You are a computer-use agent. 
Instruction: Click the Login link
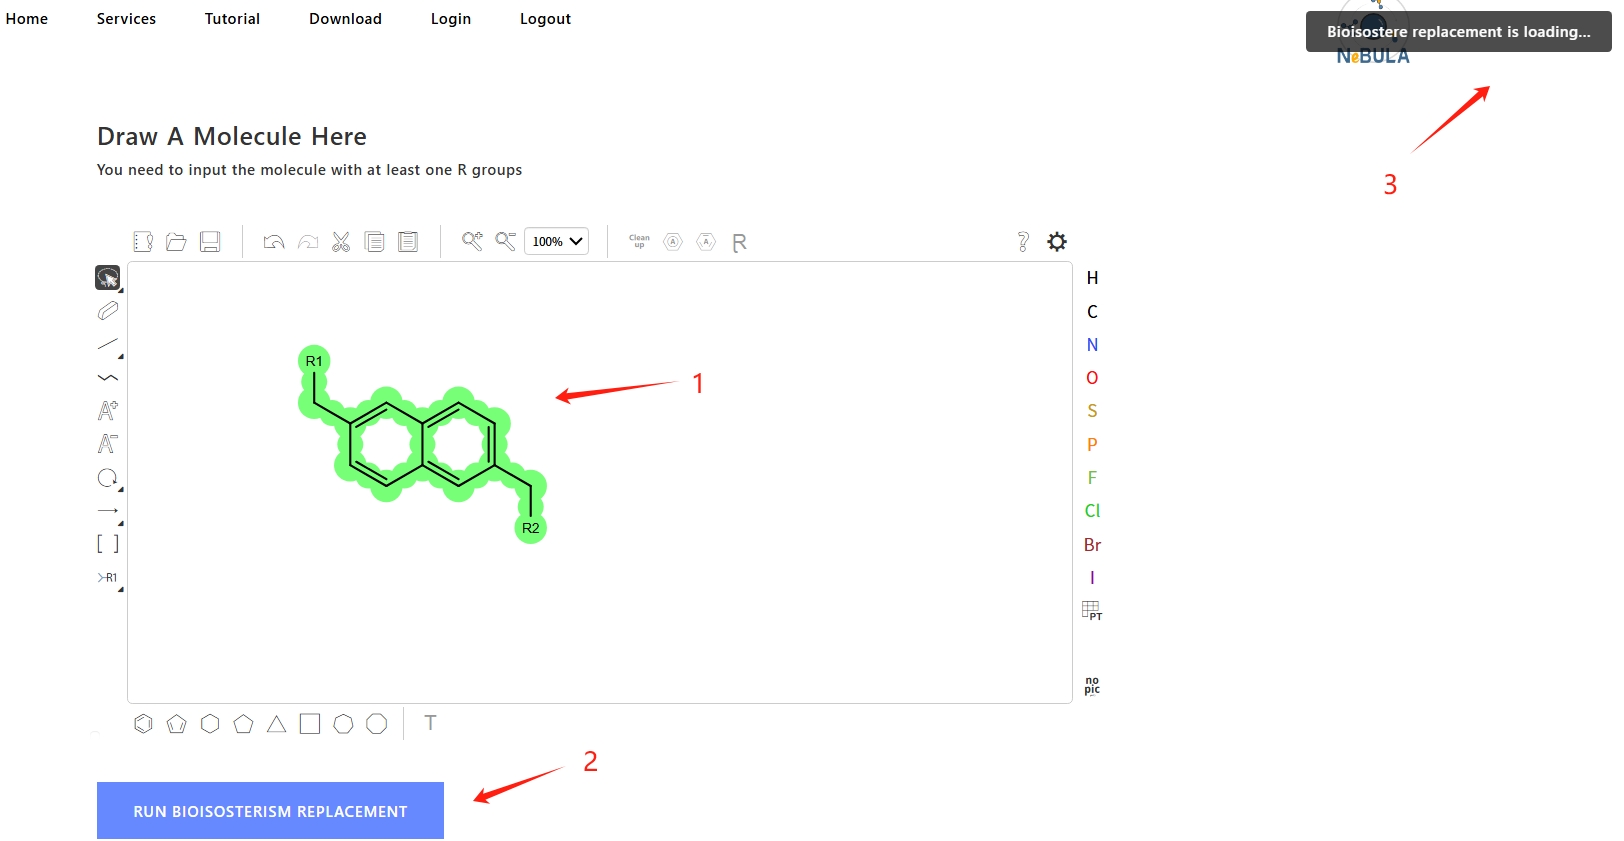coord(451,19)
